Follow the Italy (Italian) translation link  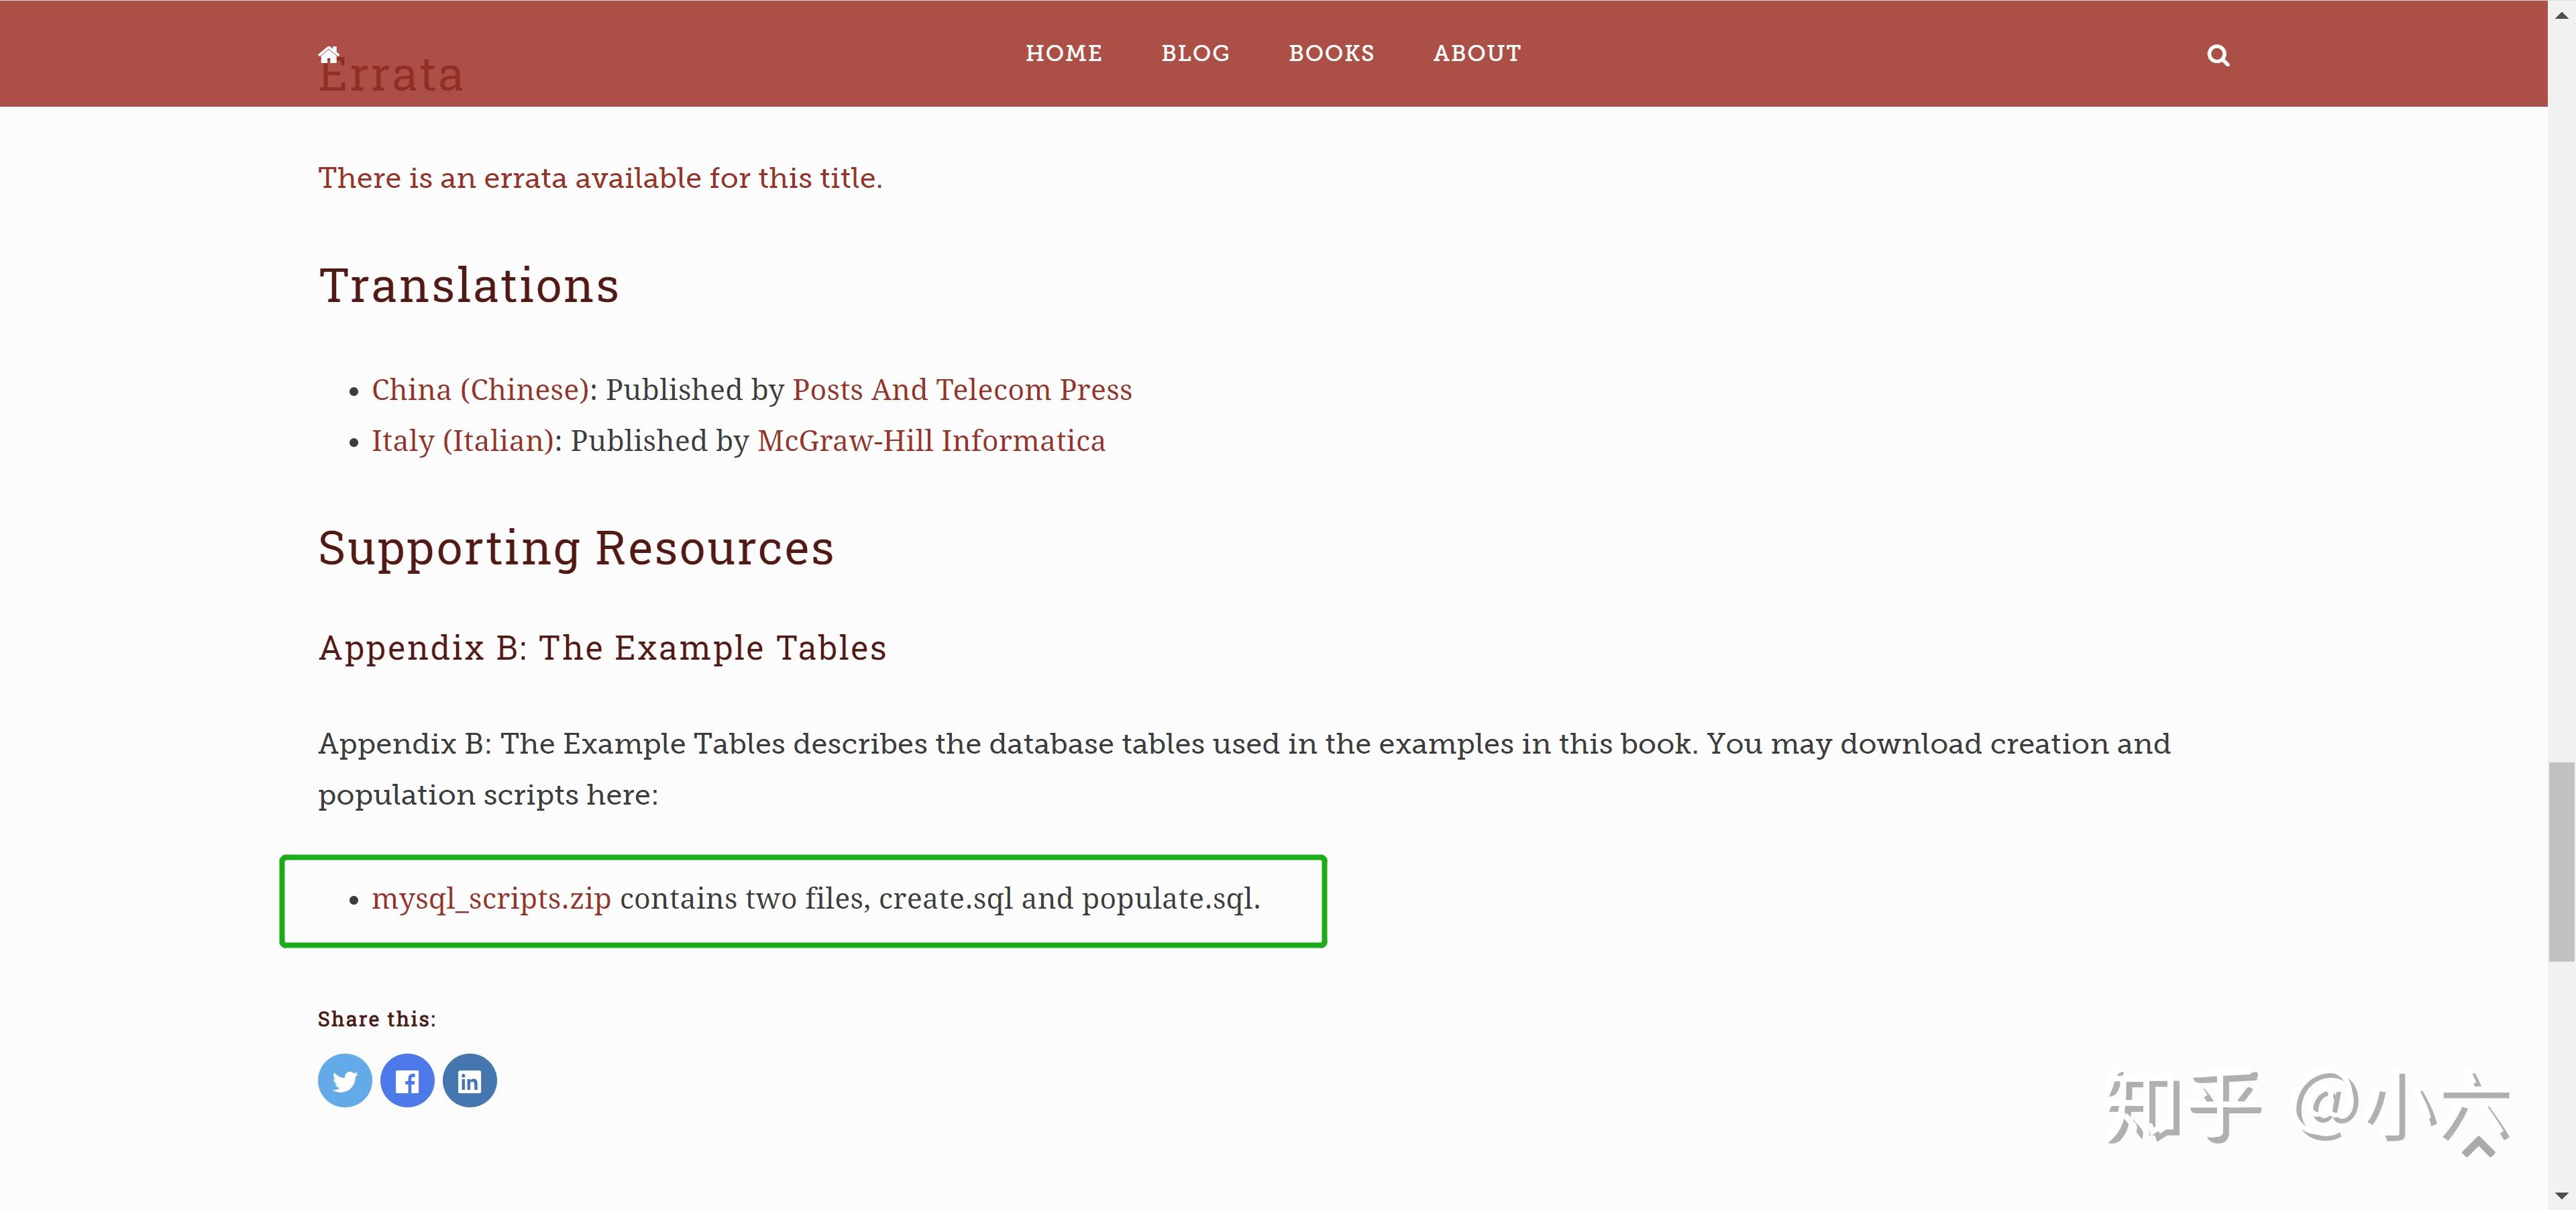click(463, 441)
